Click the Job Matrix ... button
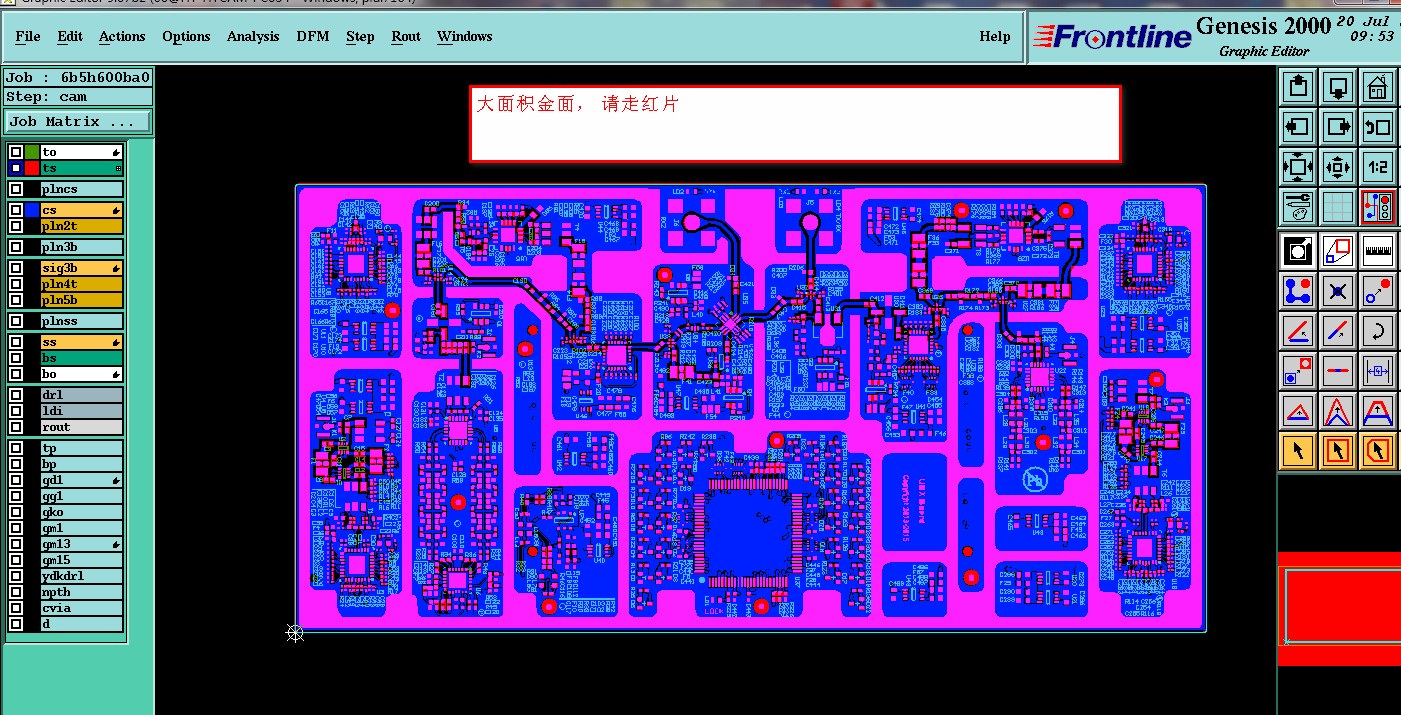Viewport: 1401px width, 715px height. pos(78,122)
